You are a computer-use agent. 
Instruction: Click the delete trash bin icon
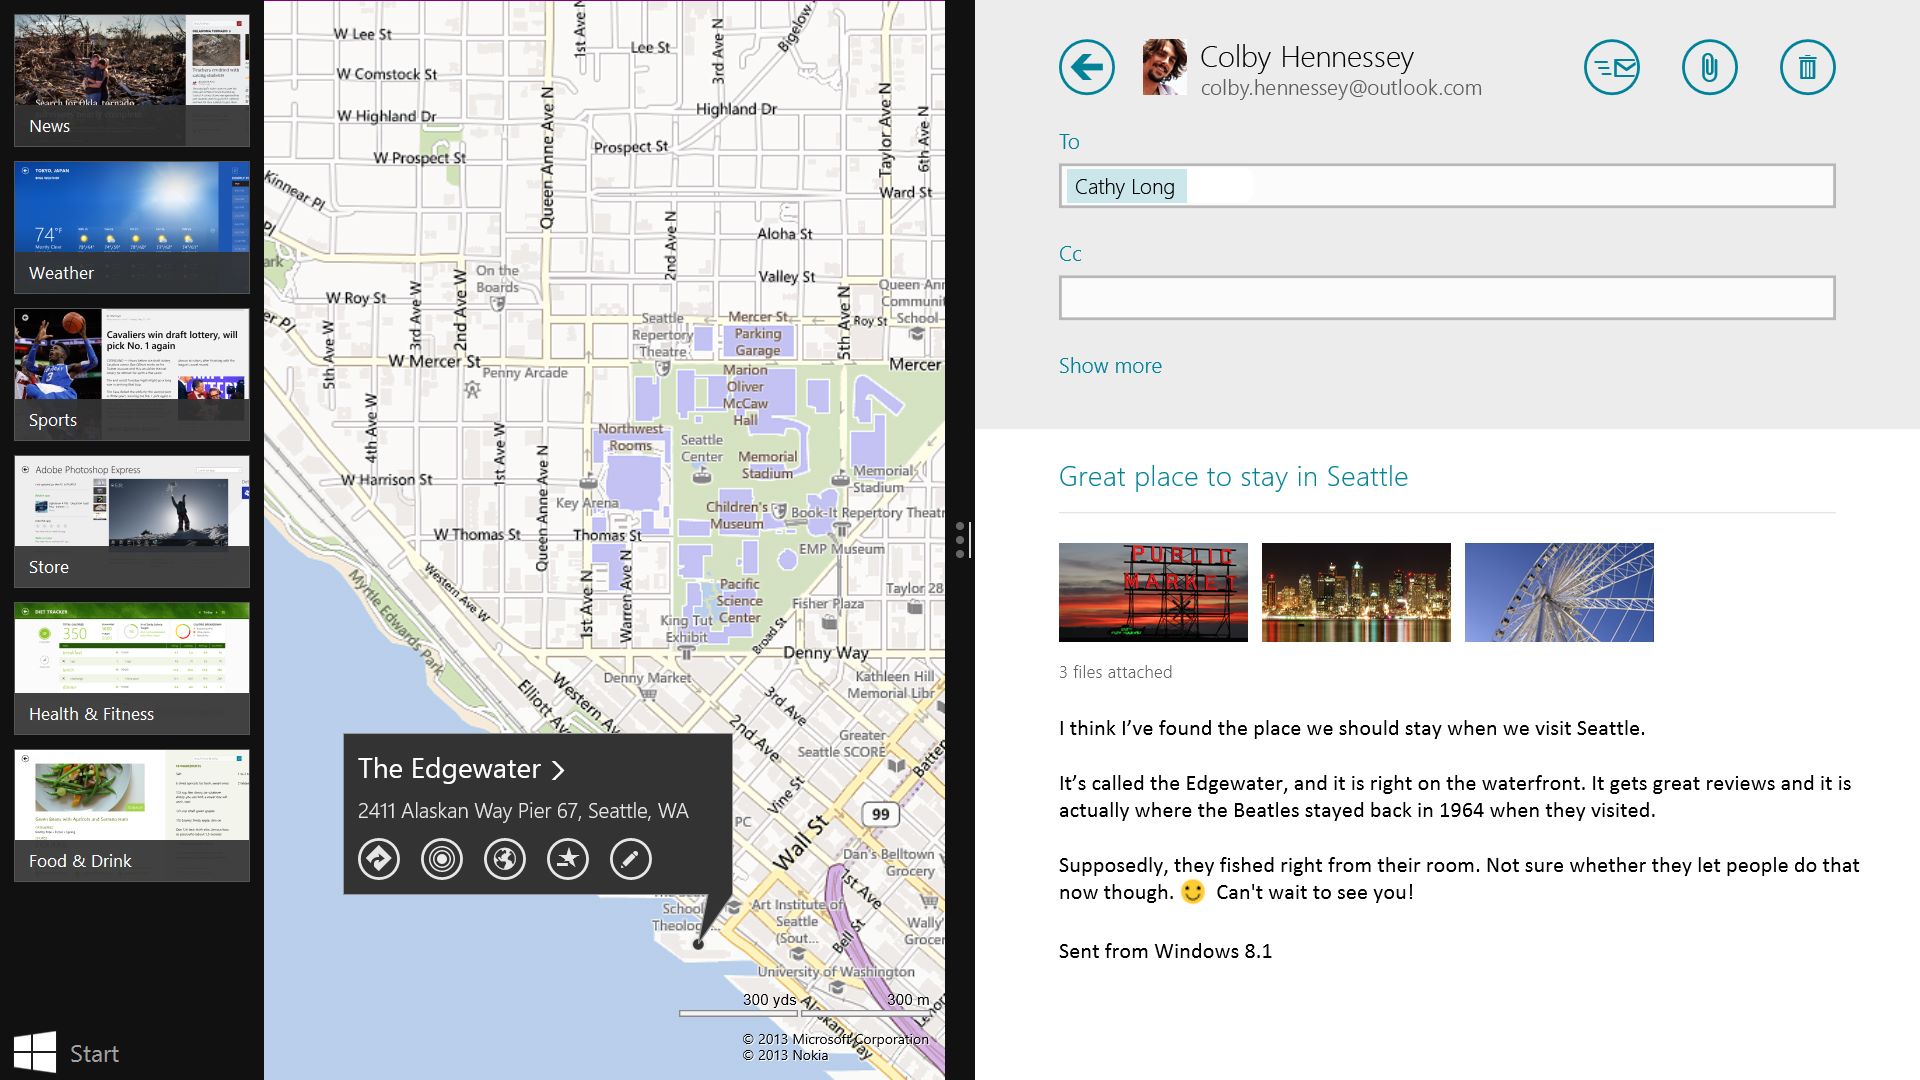pyautogui.click(x=1807, y=67)
